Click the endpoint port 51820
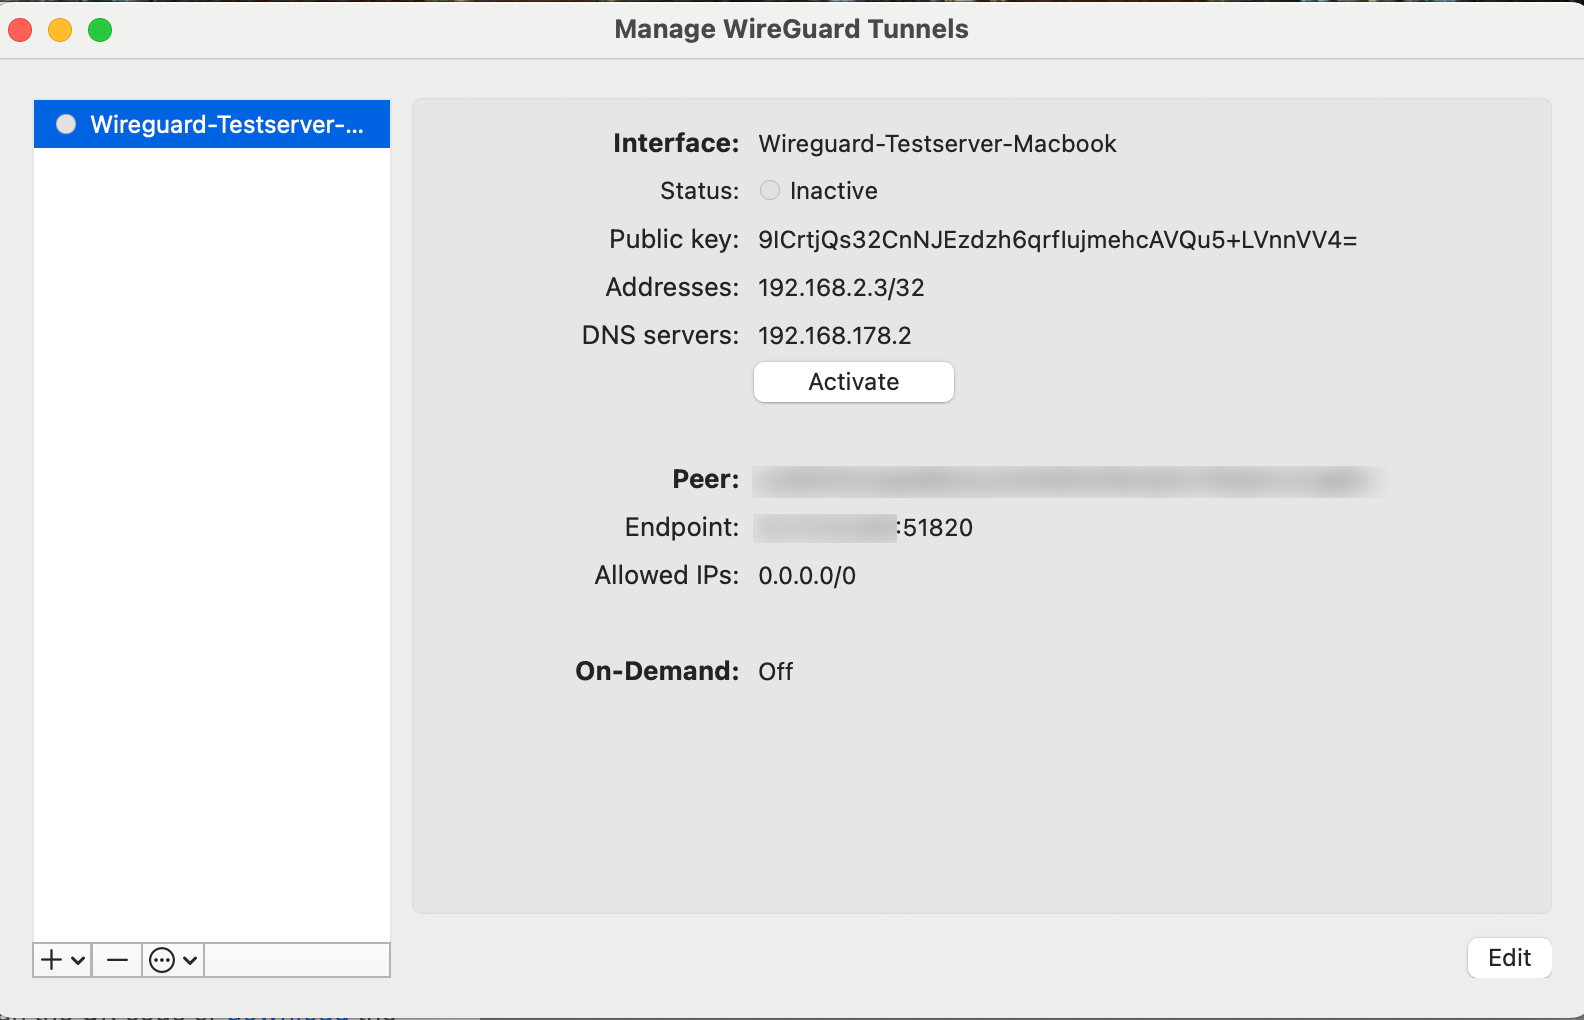Viewport: 1584px width, 1020px height. point(938,528)
